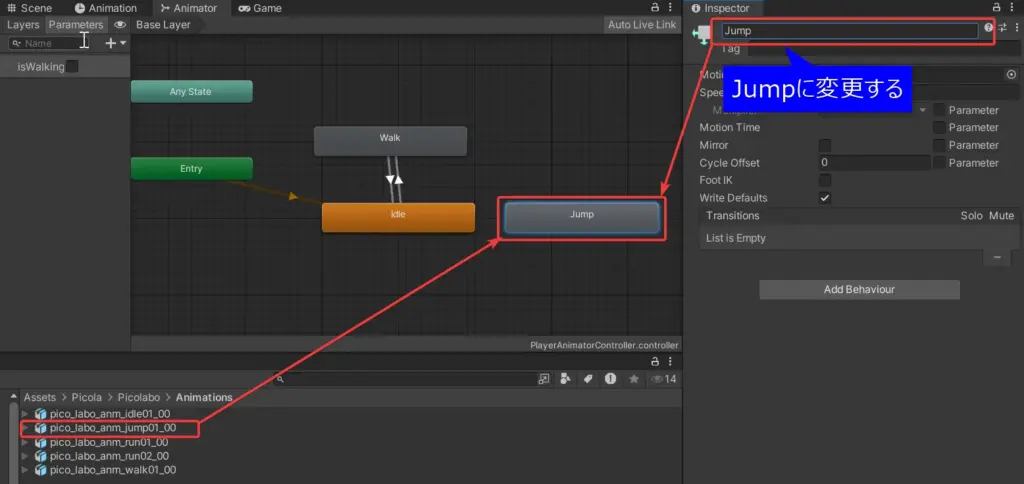Select the pico_labo_anm_jump01_00 asset
The image size is (1024, 484).
click(112, 428)
